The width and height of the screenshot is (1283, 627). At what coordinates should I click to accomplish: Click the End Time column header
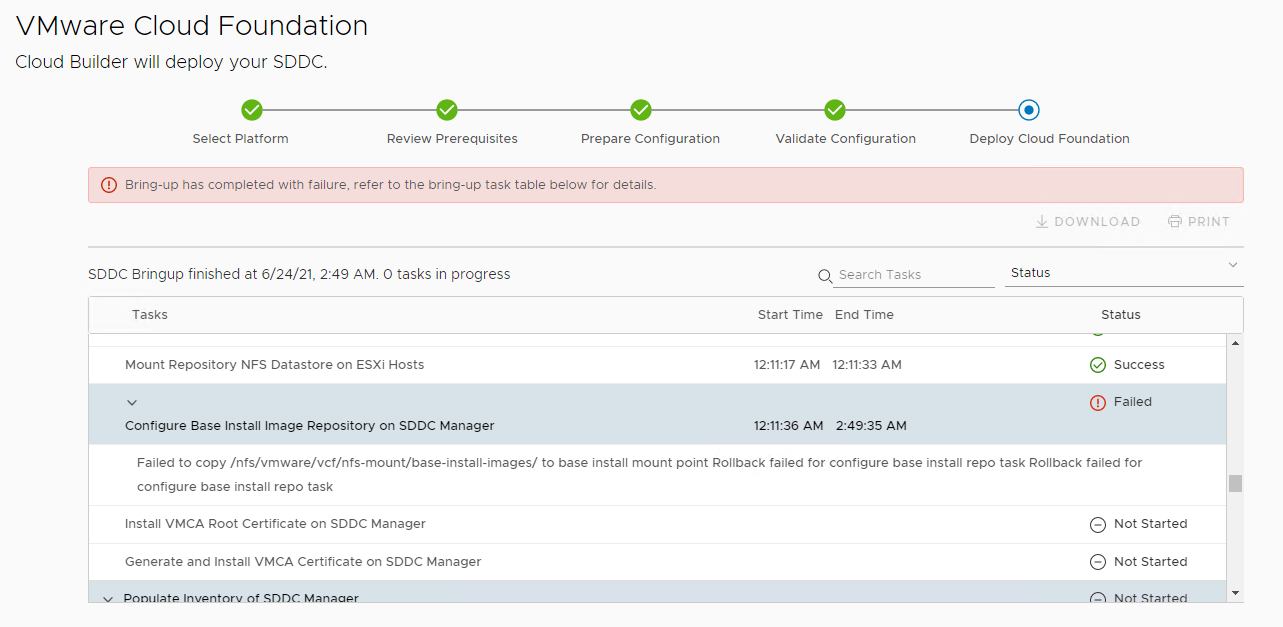pos(864,315)
